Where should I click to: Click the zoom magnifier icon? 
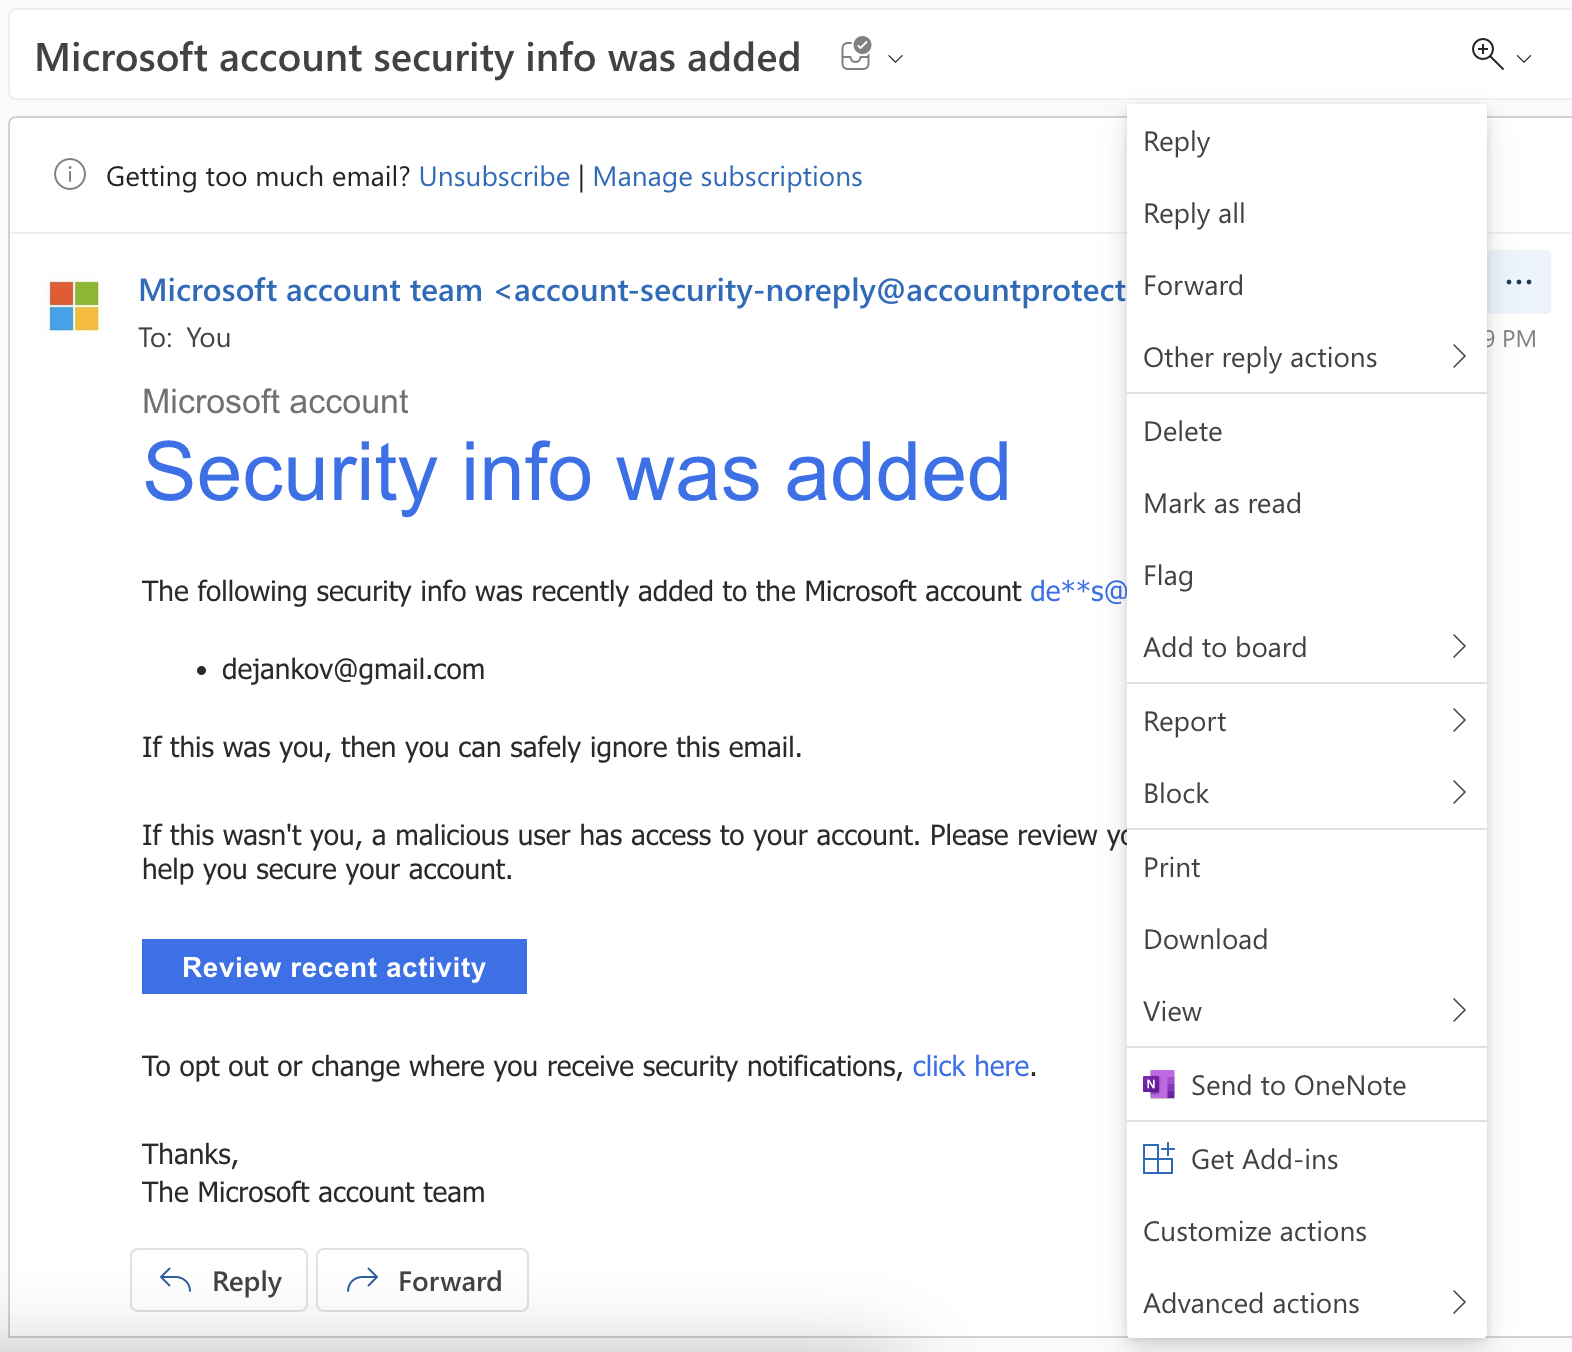pyautogui.click(x=1486, y=54)
